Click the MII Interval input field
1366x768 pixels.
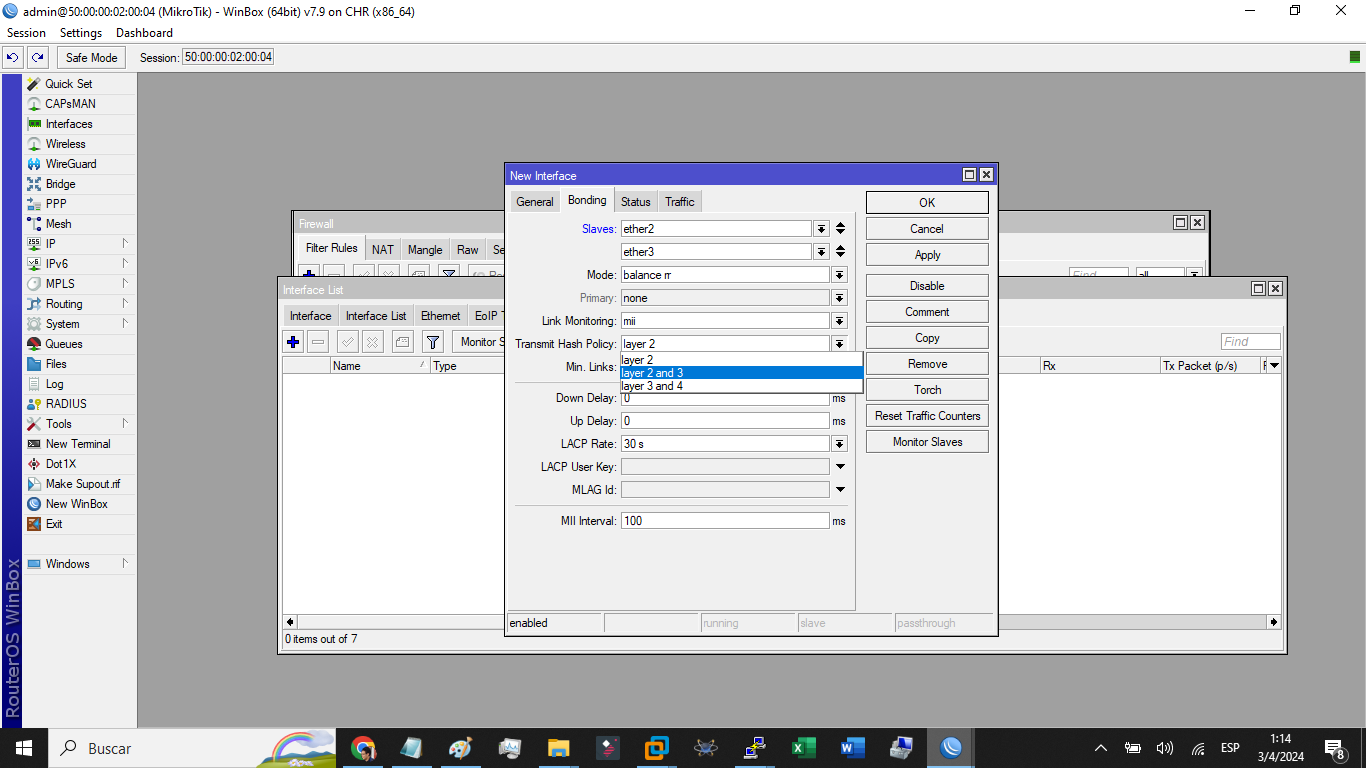point(725,521)
